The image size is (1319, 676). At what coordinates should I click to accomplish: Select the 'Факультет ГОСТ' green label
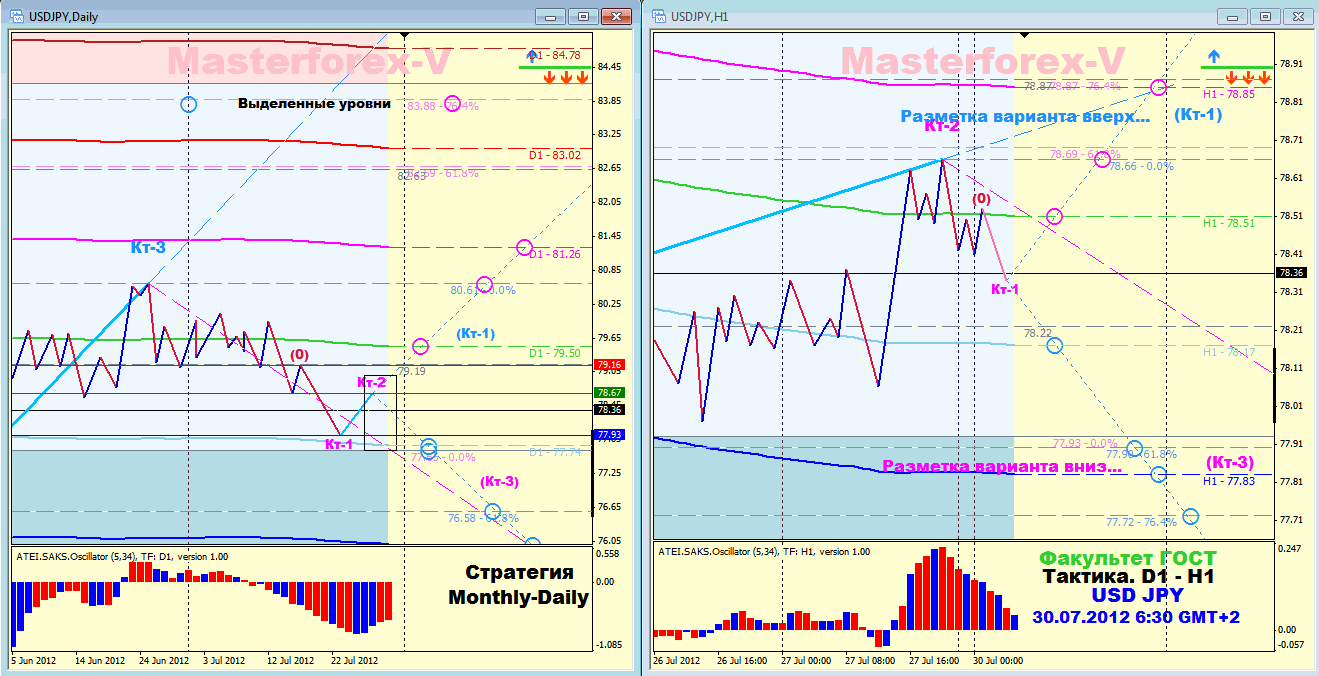tap(1128, 558)
